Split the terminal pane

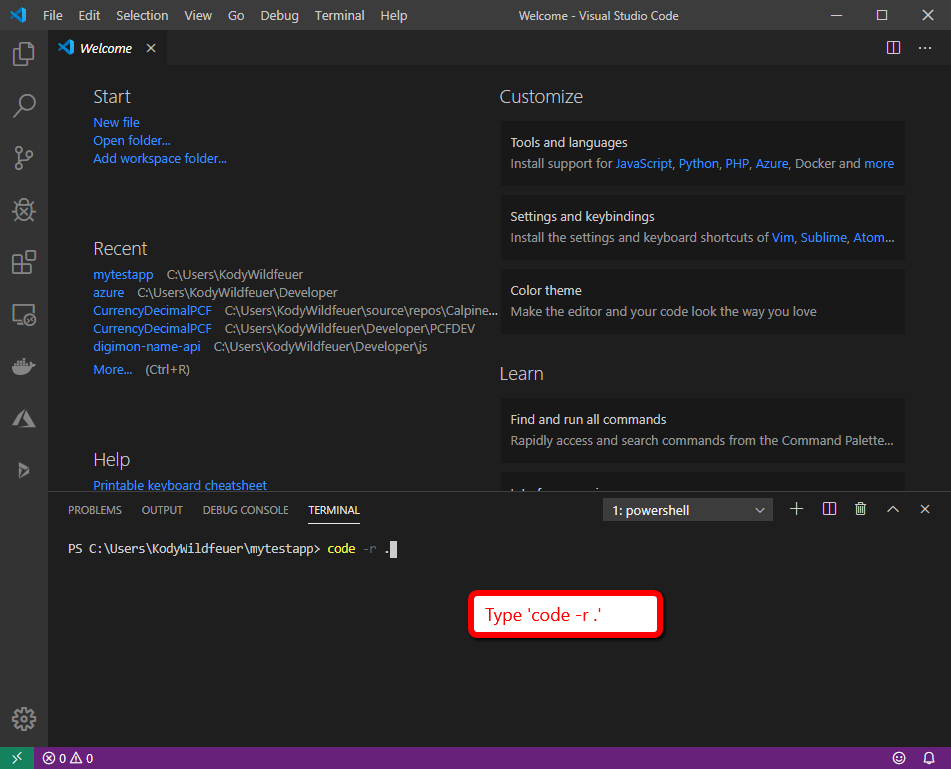[829, 509]
